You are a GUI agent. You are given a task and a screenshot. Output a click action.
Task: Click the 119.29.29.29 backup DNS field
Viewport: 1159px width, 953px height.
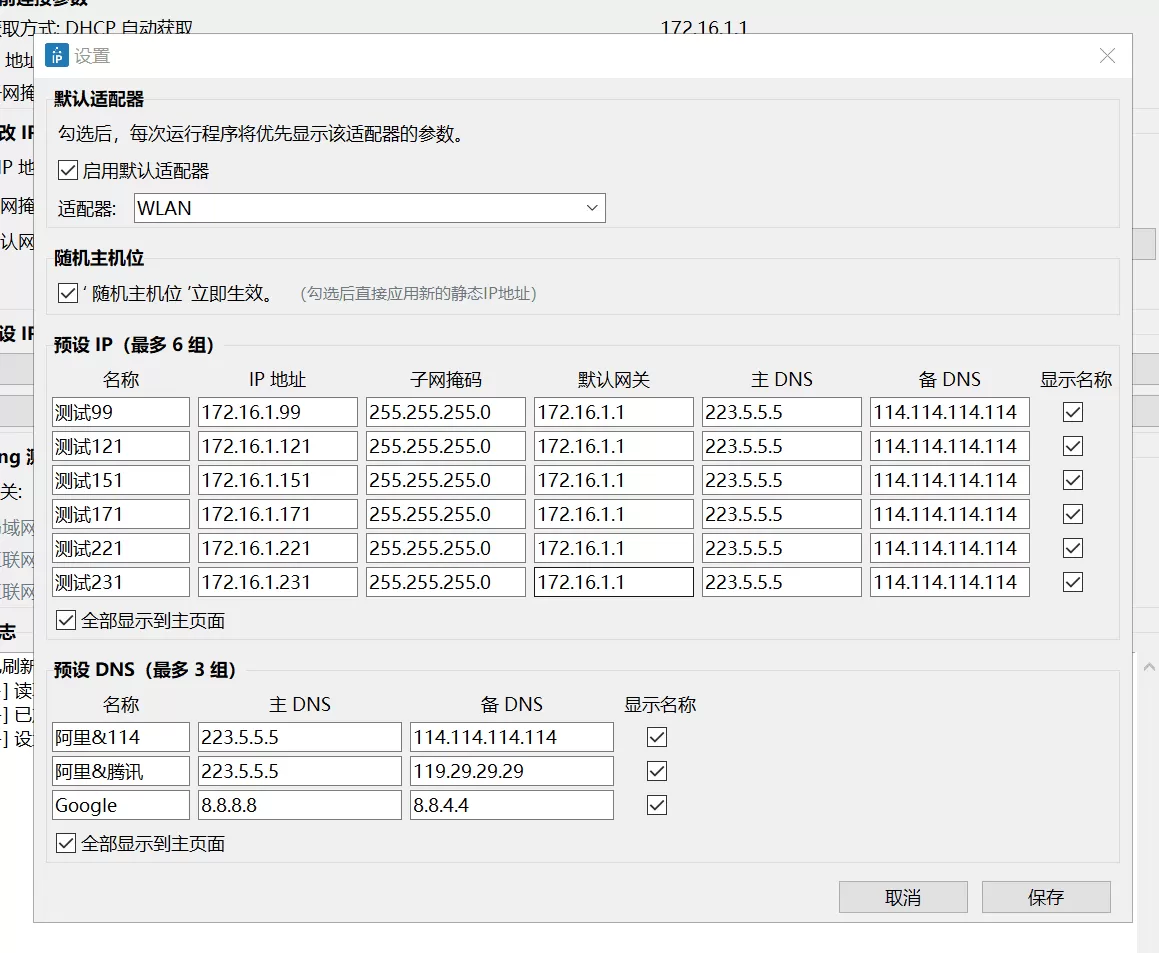click(511, 771)
